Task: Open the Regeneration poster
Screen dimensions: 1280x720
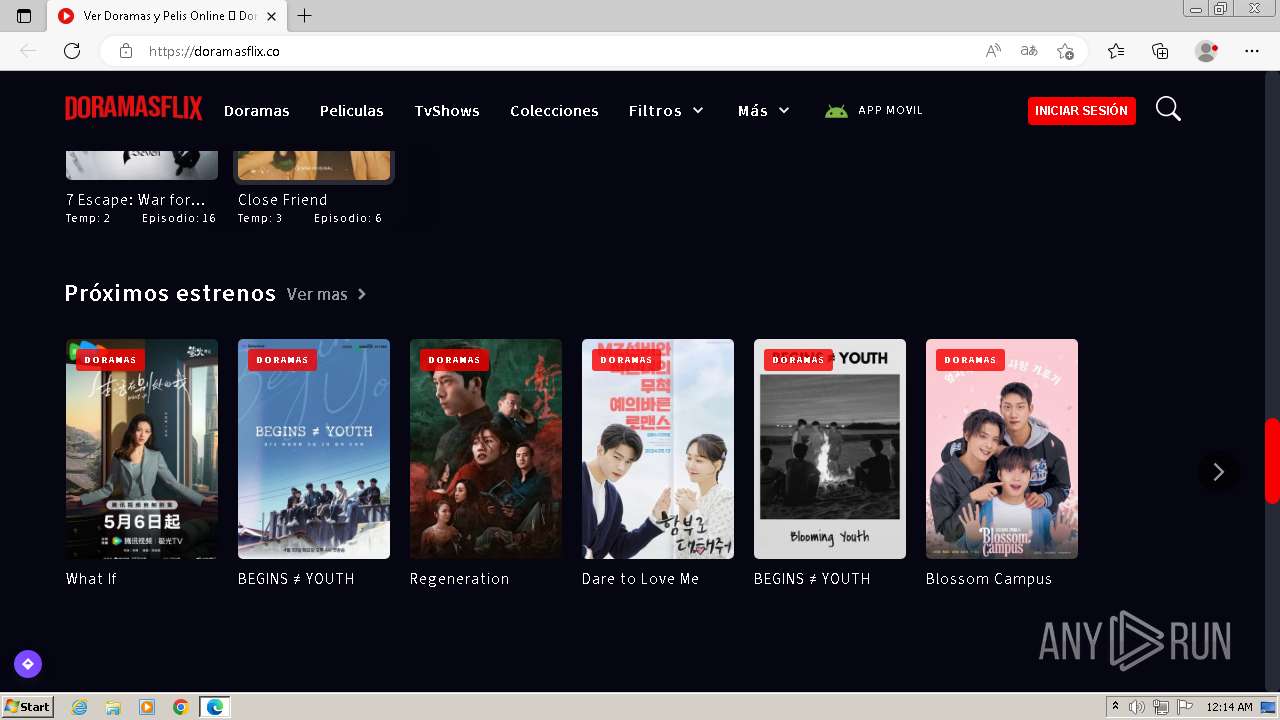Action: 486,449
